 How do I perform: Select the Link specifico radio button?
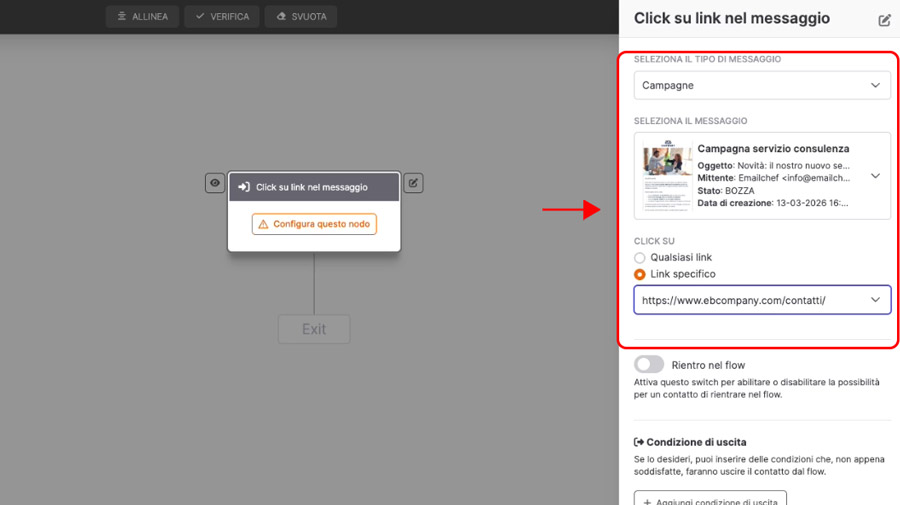pos(640,274)
